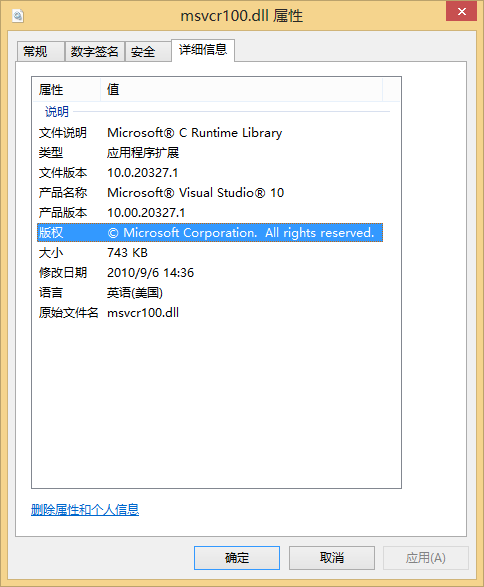Select the 文件版本 row
484x587 pixels.
coord(210,173)
